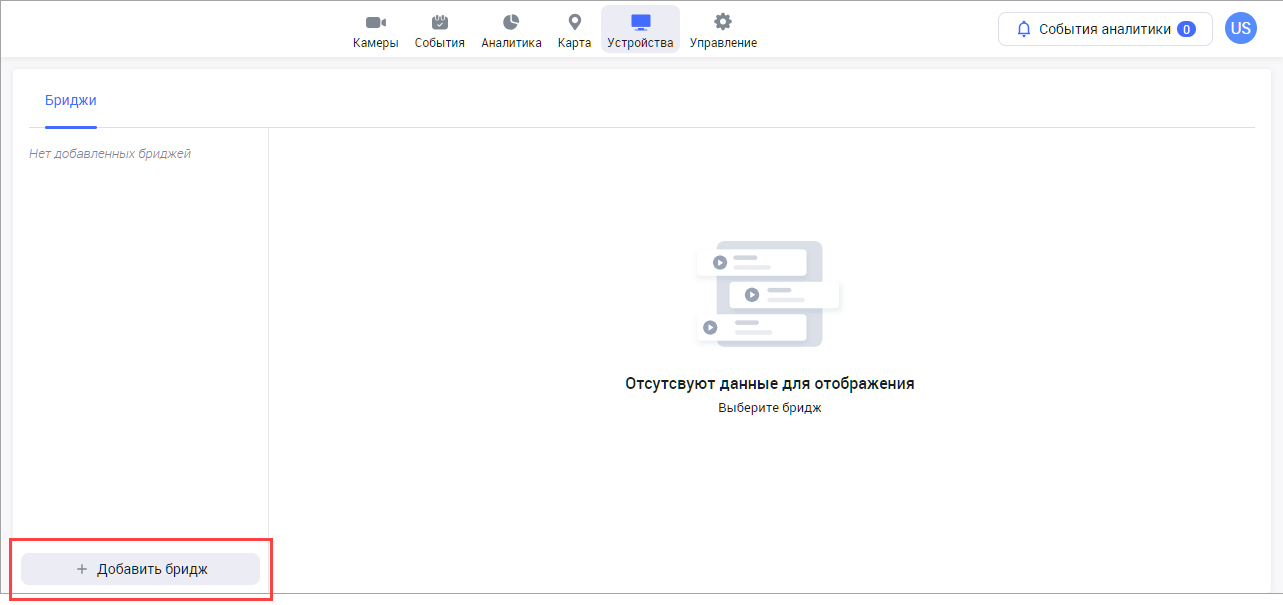Click the Устройства monitor icon

640,22
